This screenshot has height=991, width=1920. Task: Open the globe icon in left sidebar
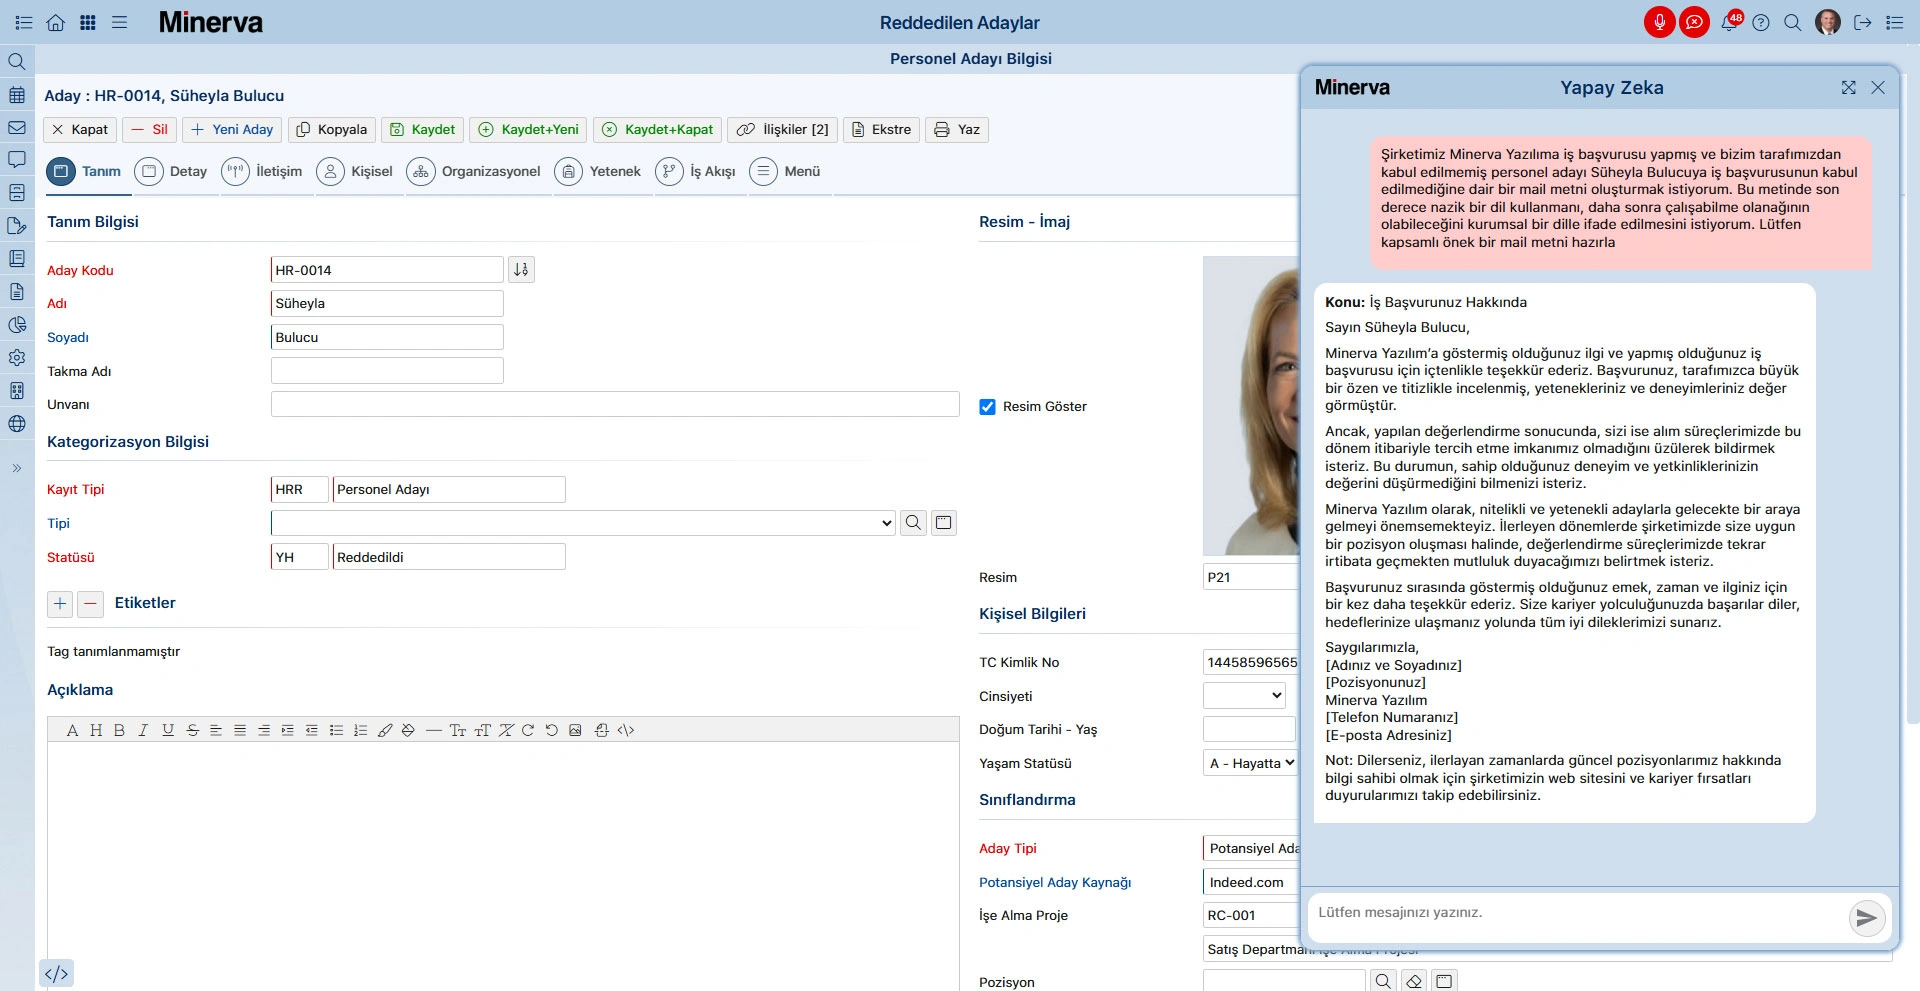[17, 424]
